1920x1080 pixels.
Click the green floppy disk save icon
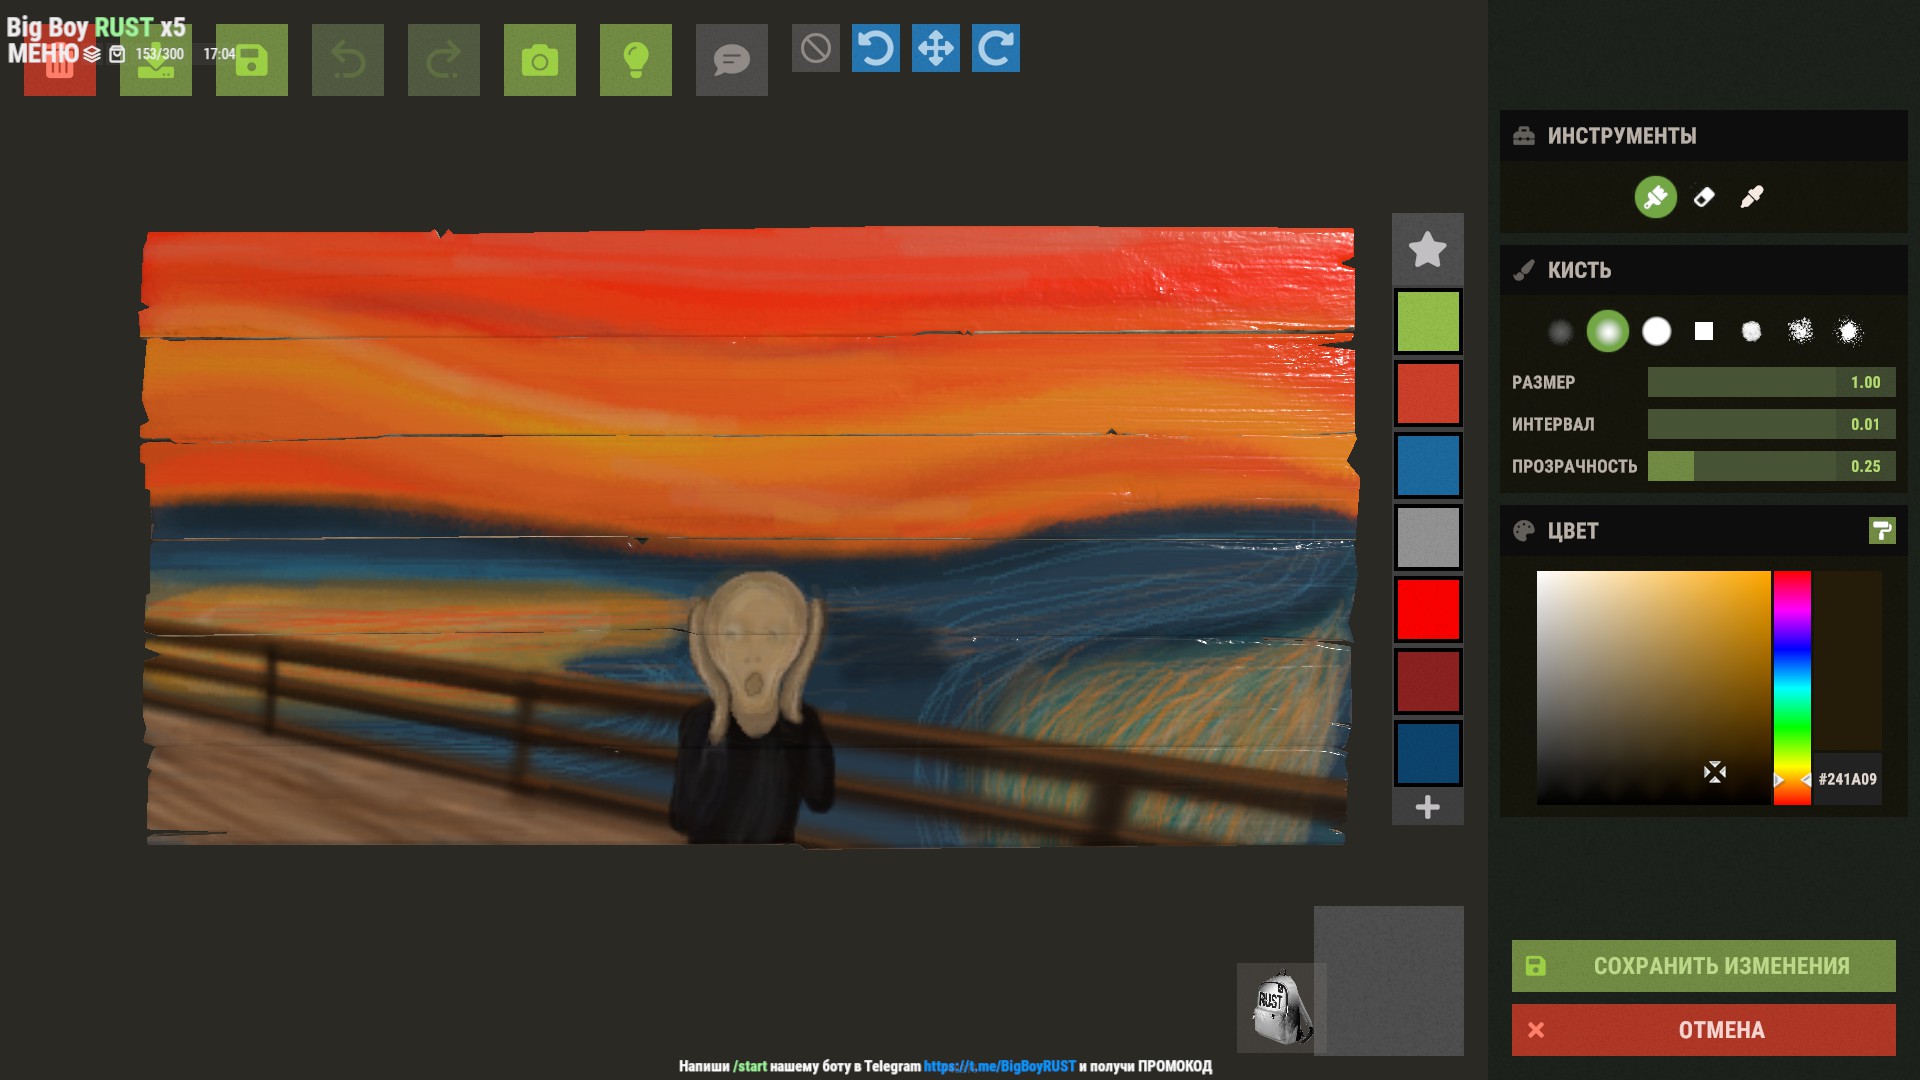click(x=251, y=61)
